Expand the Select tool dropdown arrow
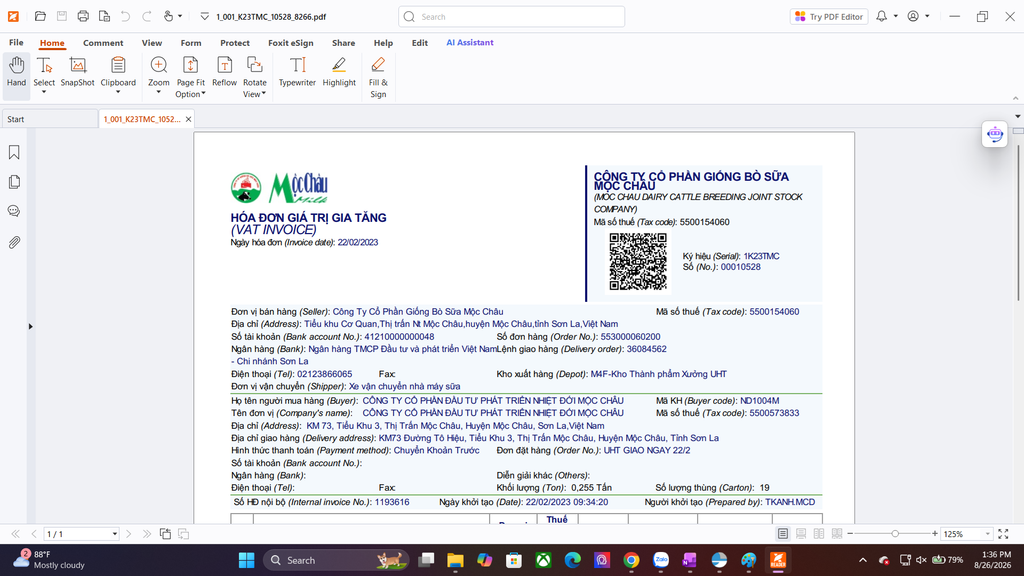 point(44,92)
